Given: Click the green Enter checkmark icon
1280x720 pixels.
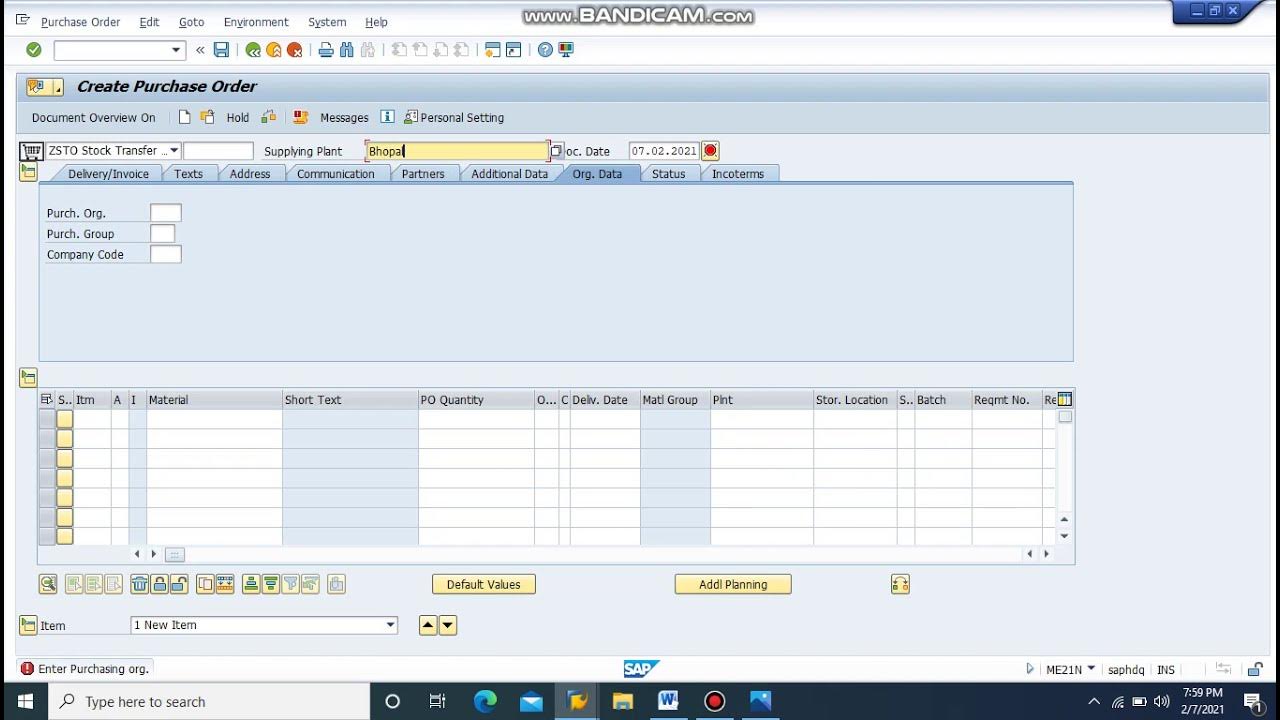Looking at the screenshot, I should [x=34, y=50].
